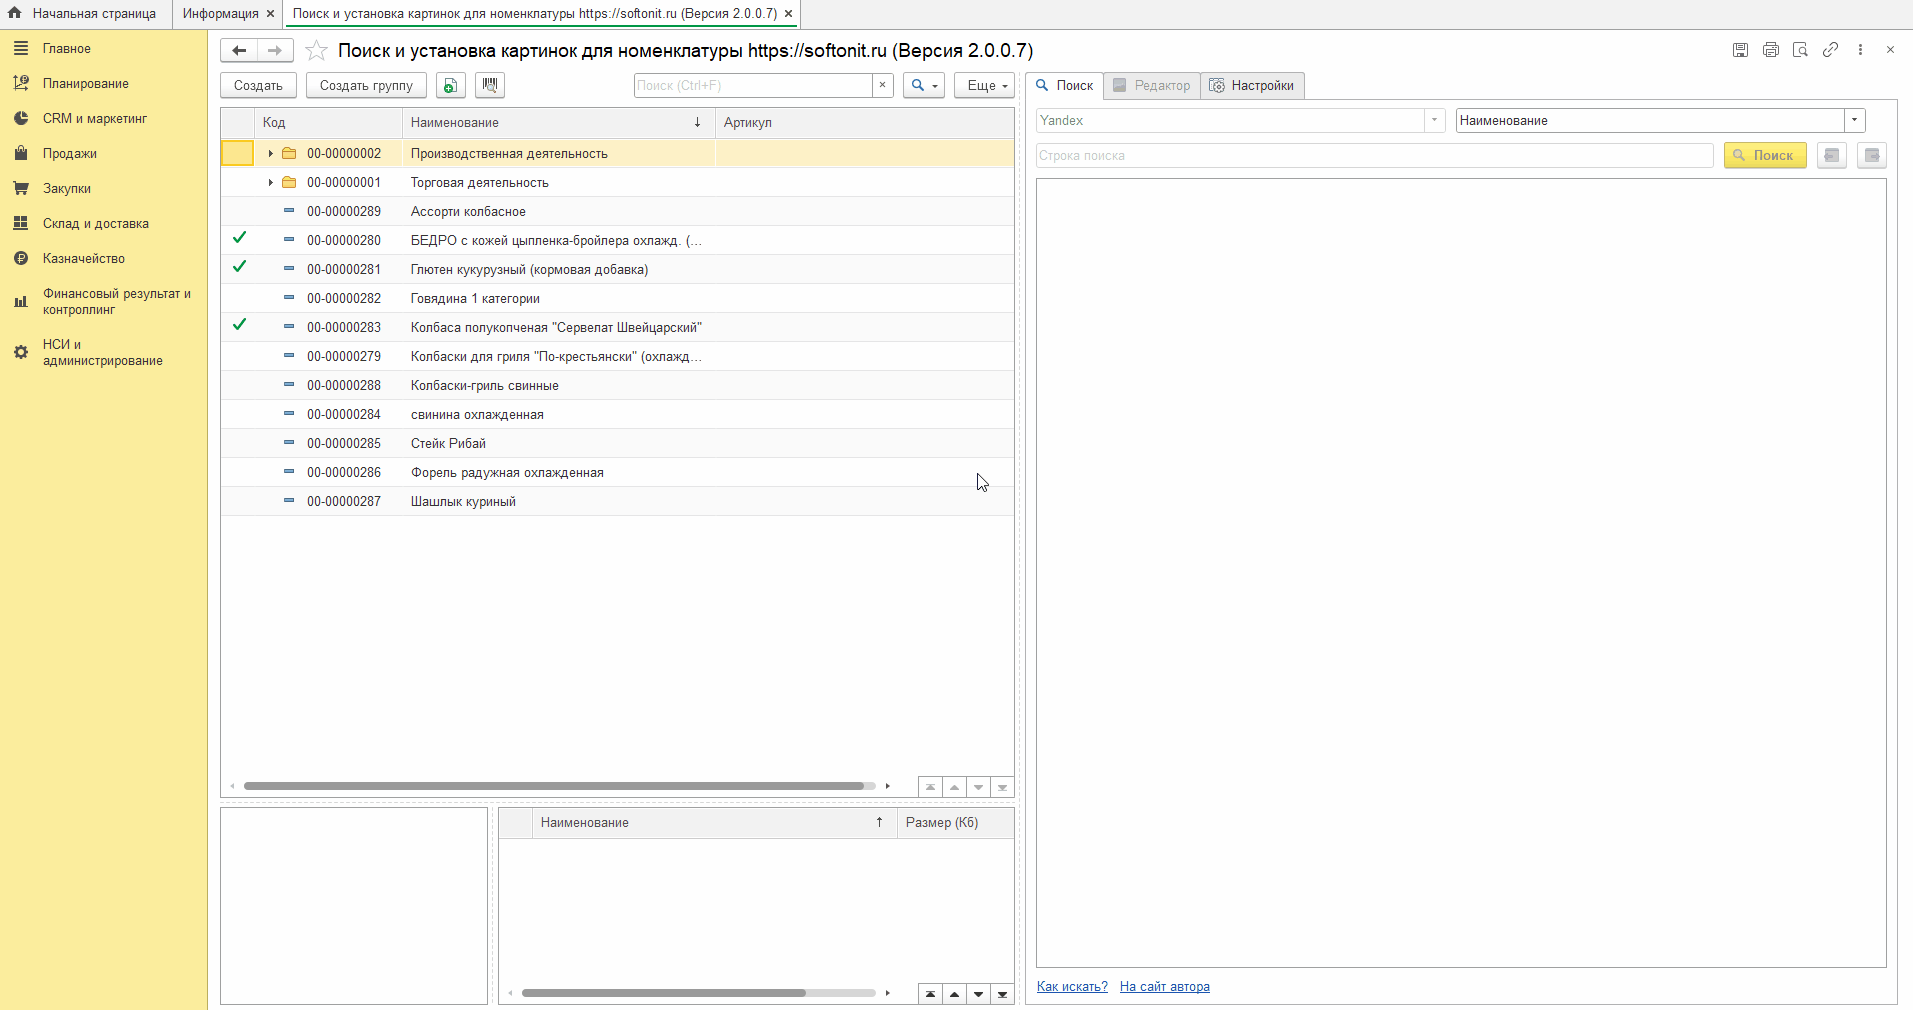Click the nomenclature list horizontal scrollbar
The height and width of the screenshot is (1010, 1913).
pos(553,786)
